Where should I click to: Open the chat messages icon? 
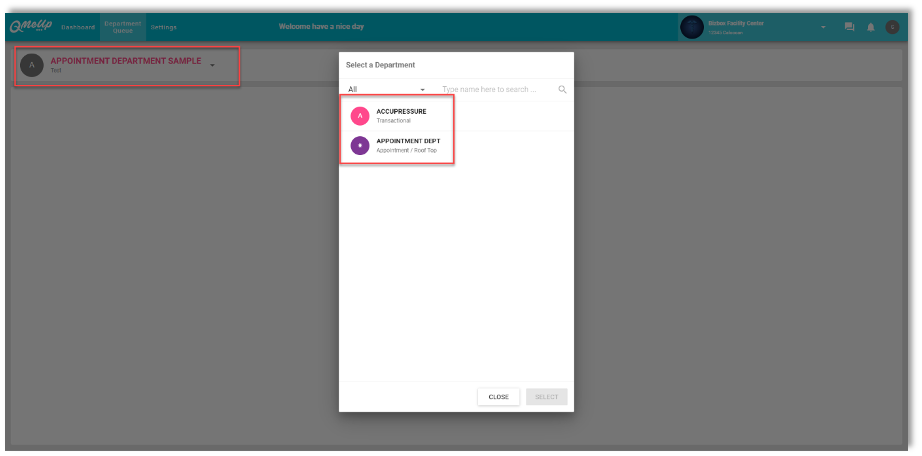point(849,27)
